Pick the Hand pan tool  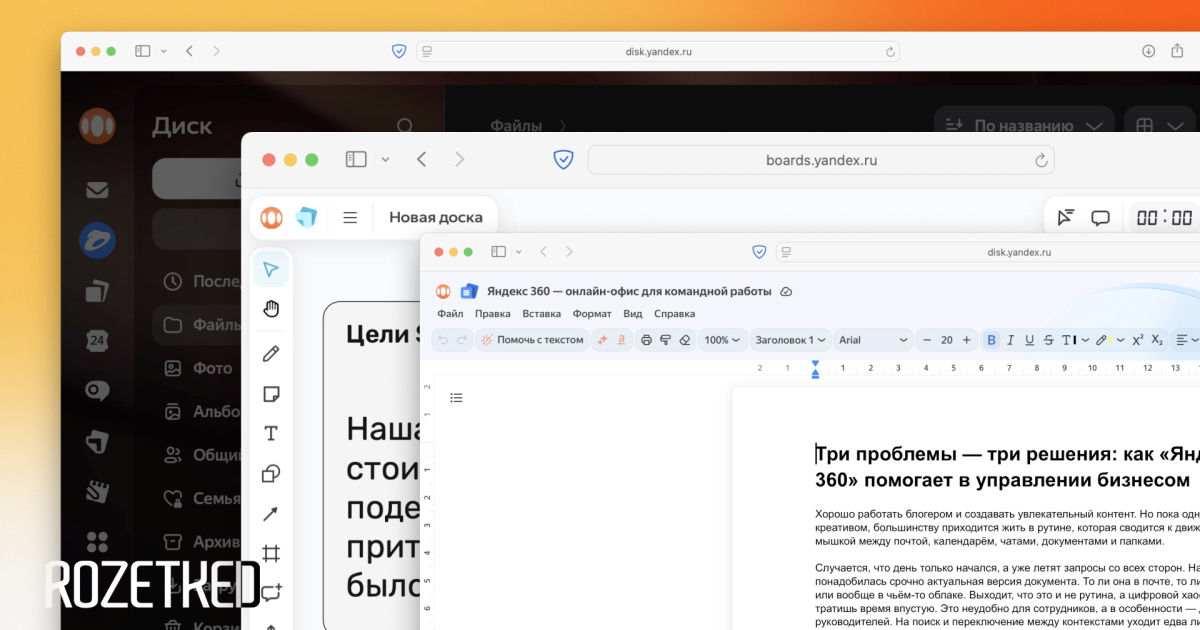[271, 309]
